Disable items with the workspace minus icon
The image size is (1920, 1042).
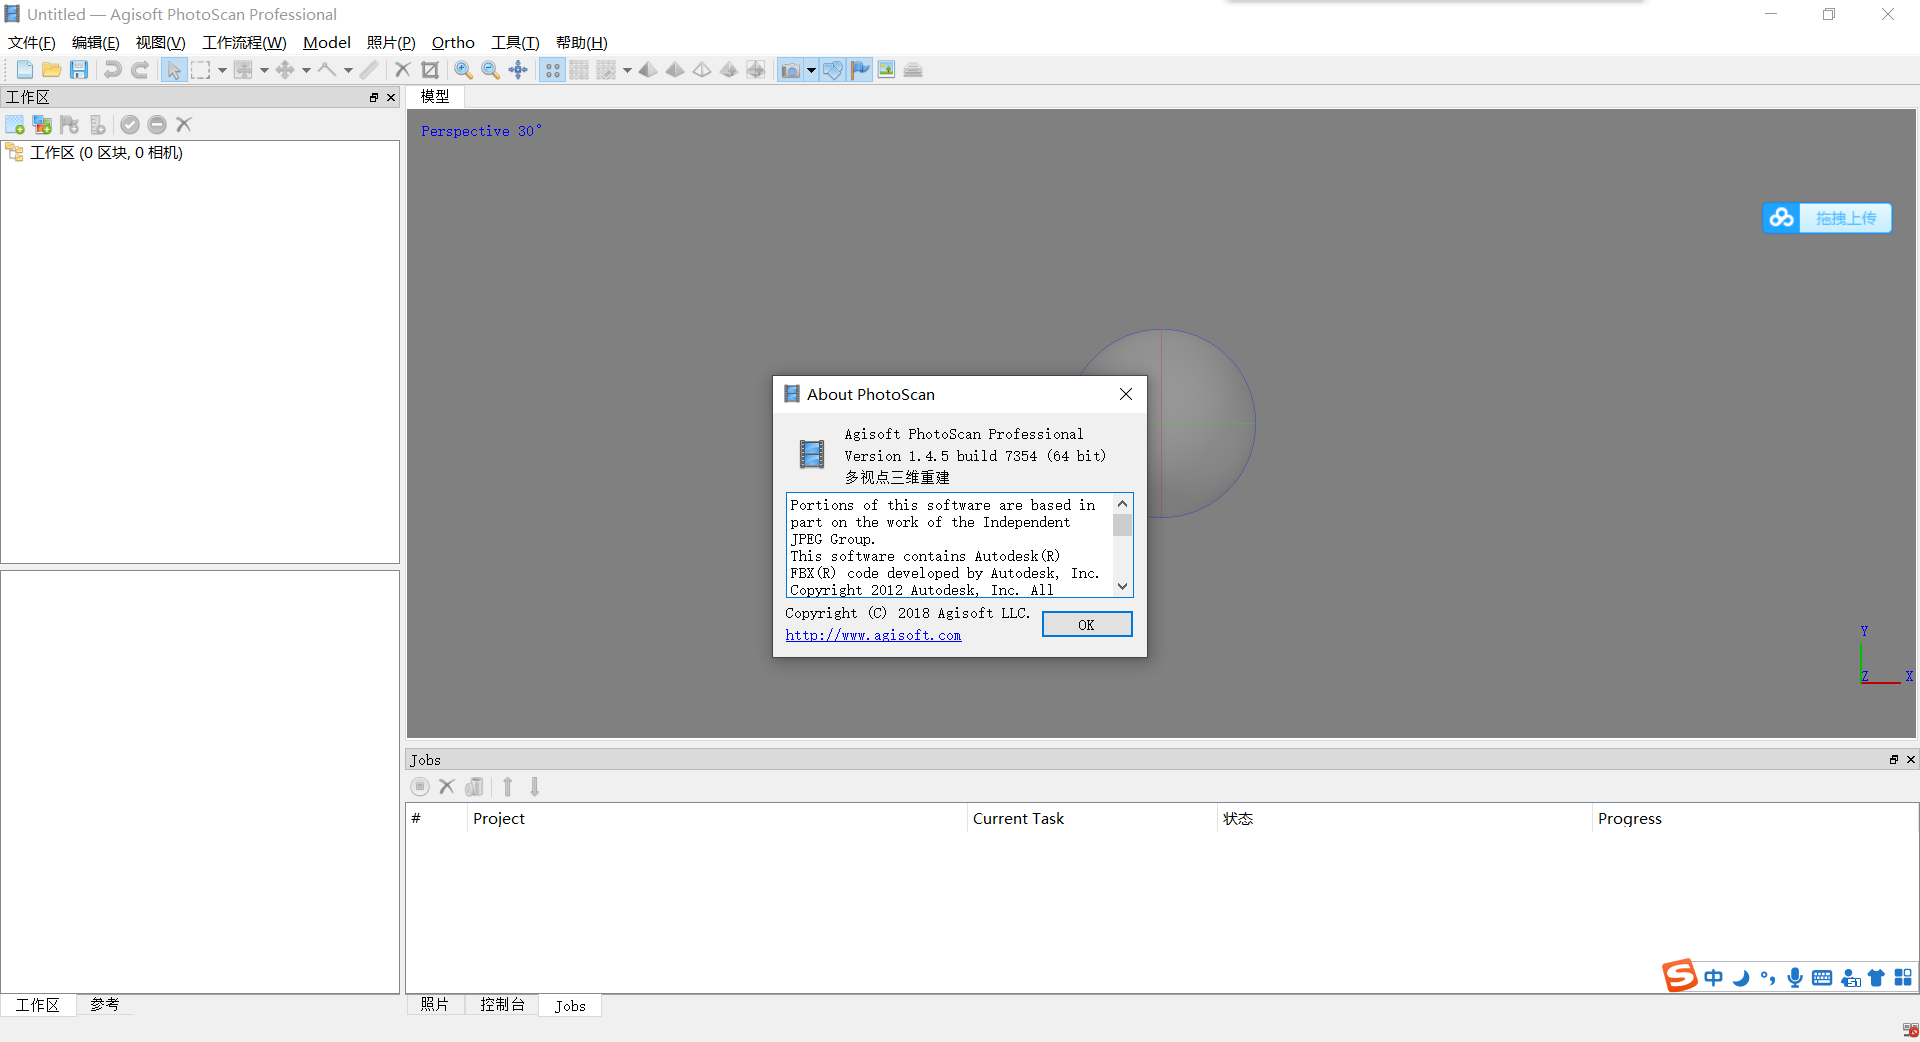(x=157, y=125)
